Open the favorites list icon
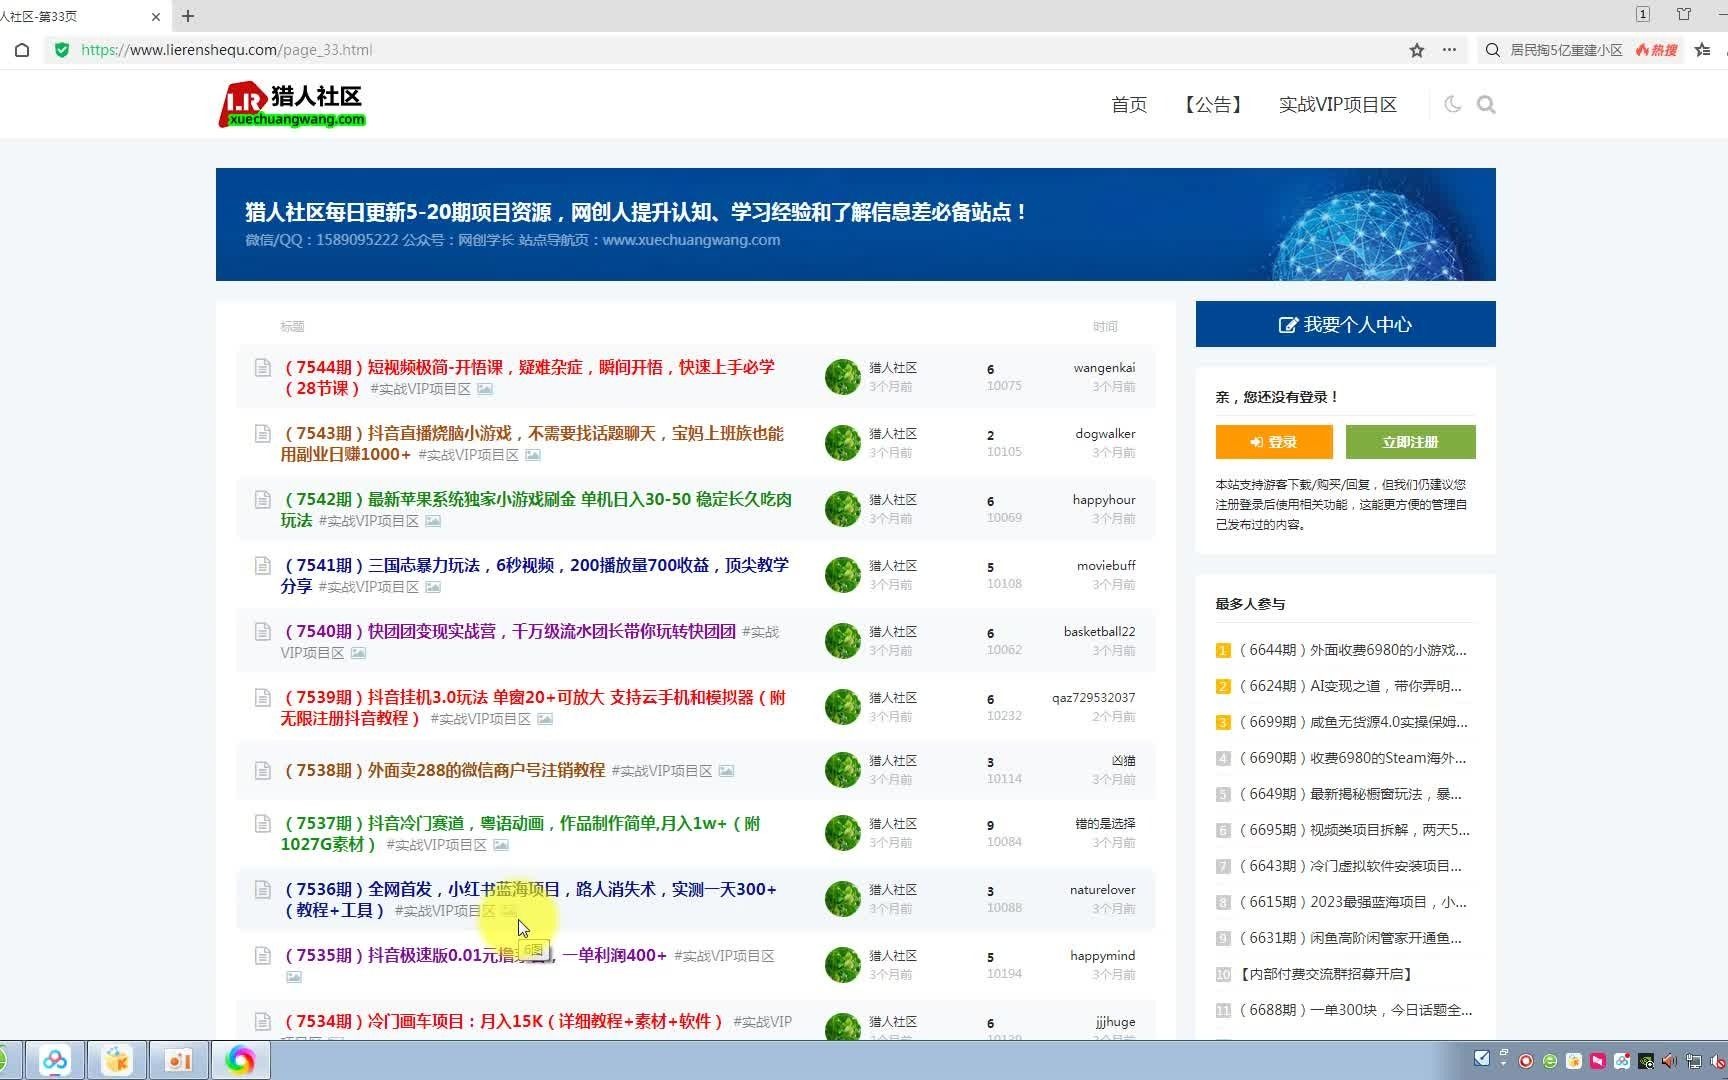The image size is (1728, 1080). [x=1702, y=50]
